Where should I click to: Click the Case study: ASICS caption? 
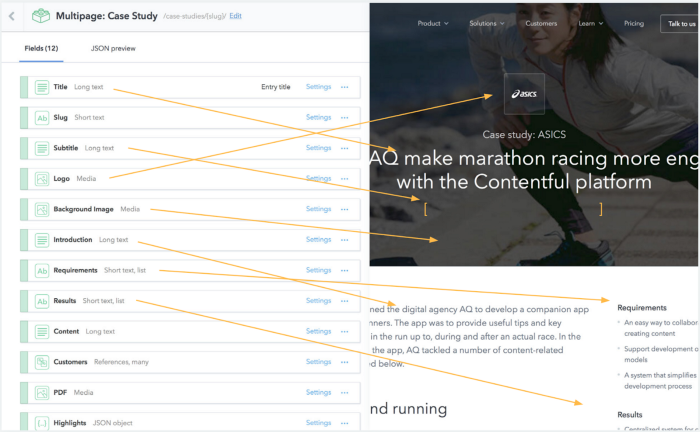point(524,135)
